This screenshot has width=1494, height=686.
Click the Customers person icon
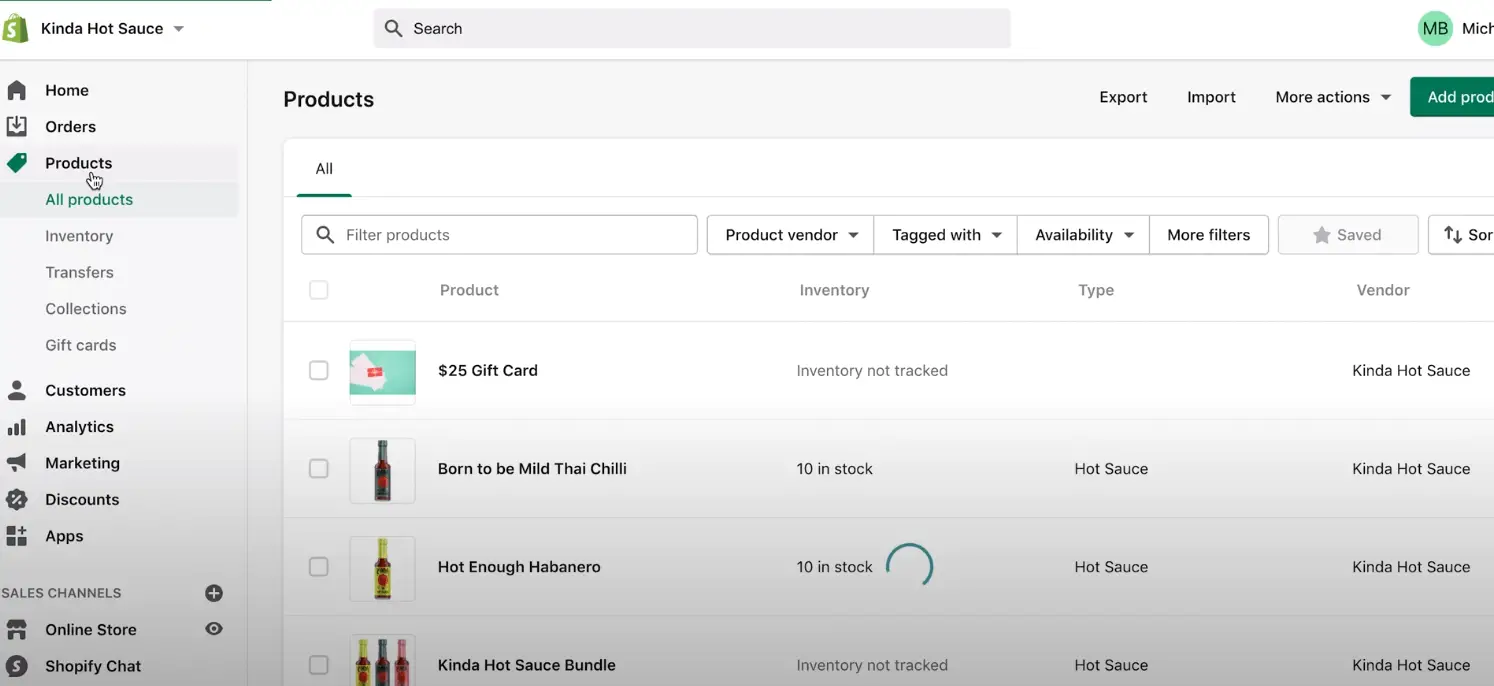point(16,390)
